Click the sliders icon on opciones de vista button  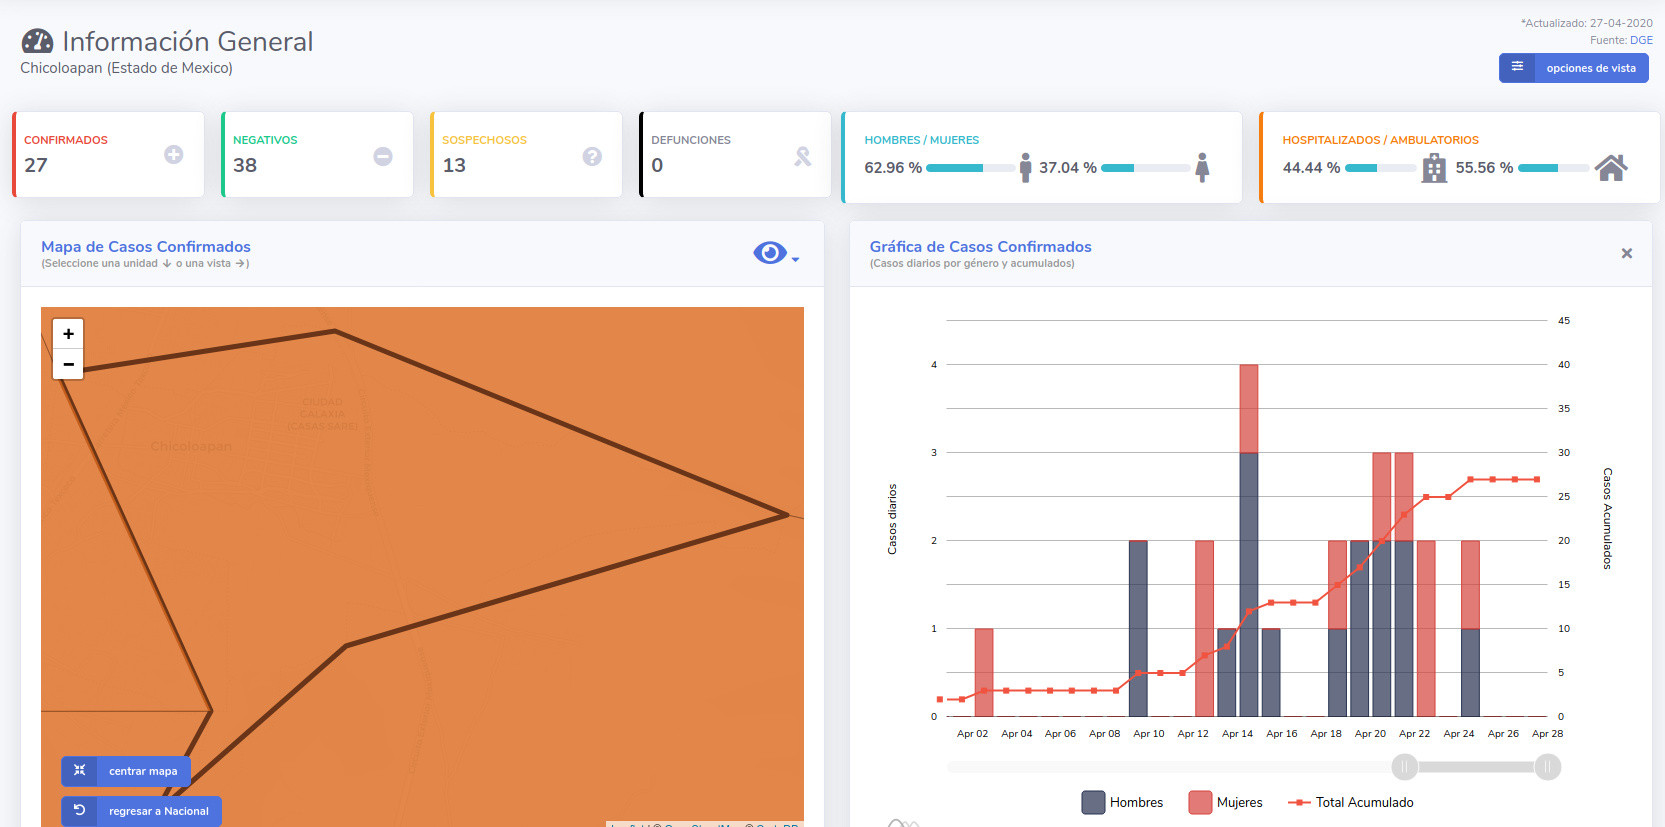pyautogui.click(x=1517, y=67)
